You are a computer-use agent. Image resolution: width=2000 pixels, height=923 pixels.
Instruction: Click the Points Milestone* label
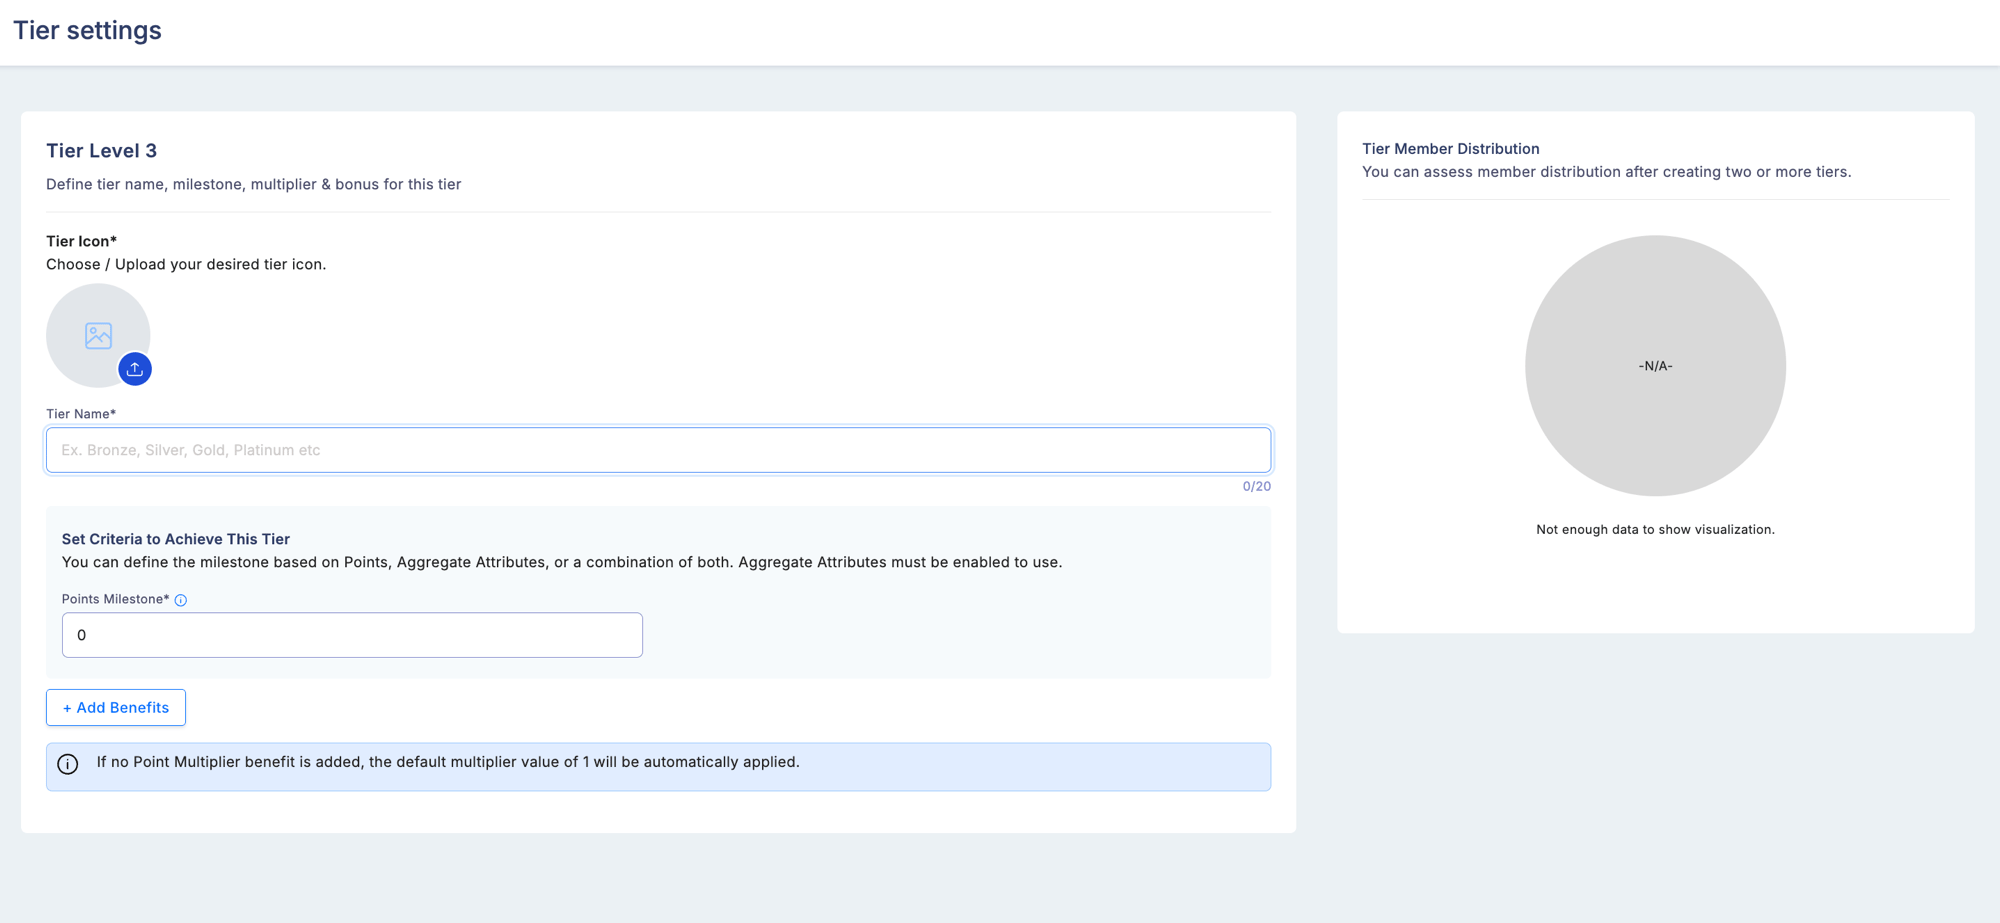click(x=115, y=599)
